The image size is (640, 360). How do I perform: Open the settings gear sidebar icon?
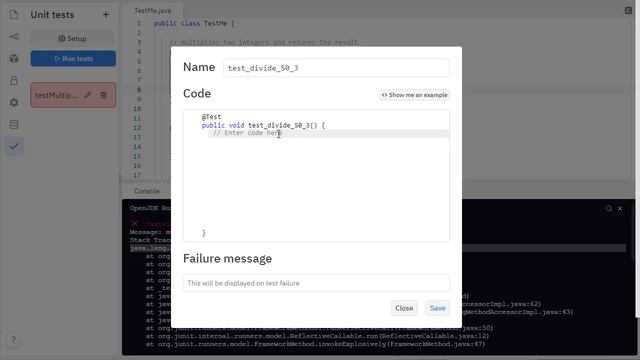click(x=14, y=102)
